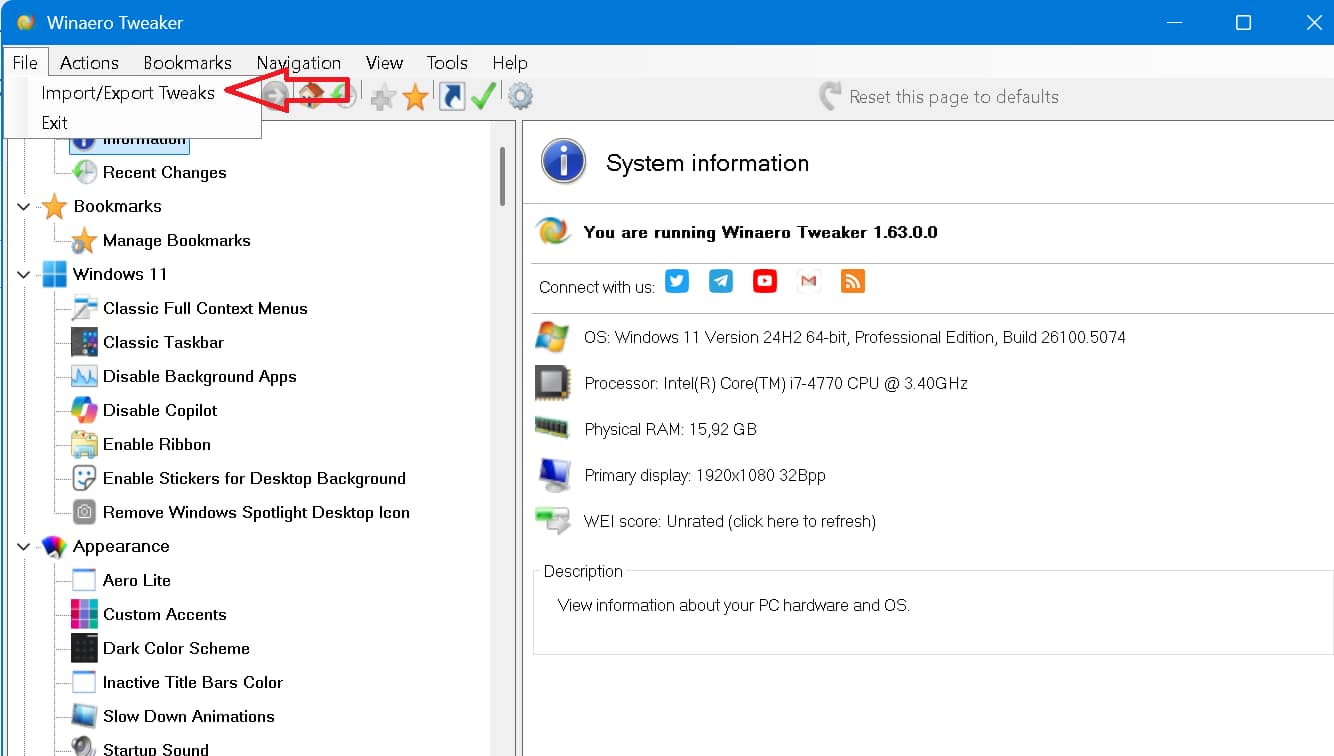Image resolution: width=1334 pixels, height=756 pixels.
Task: Select Slow Down Animations tweak
Action: [x=188, y=716]
